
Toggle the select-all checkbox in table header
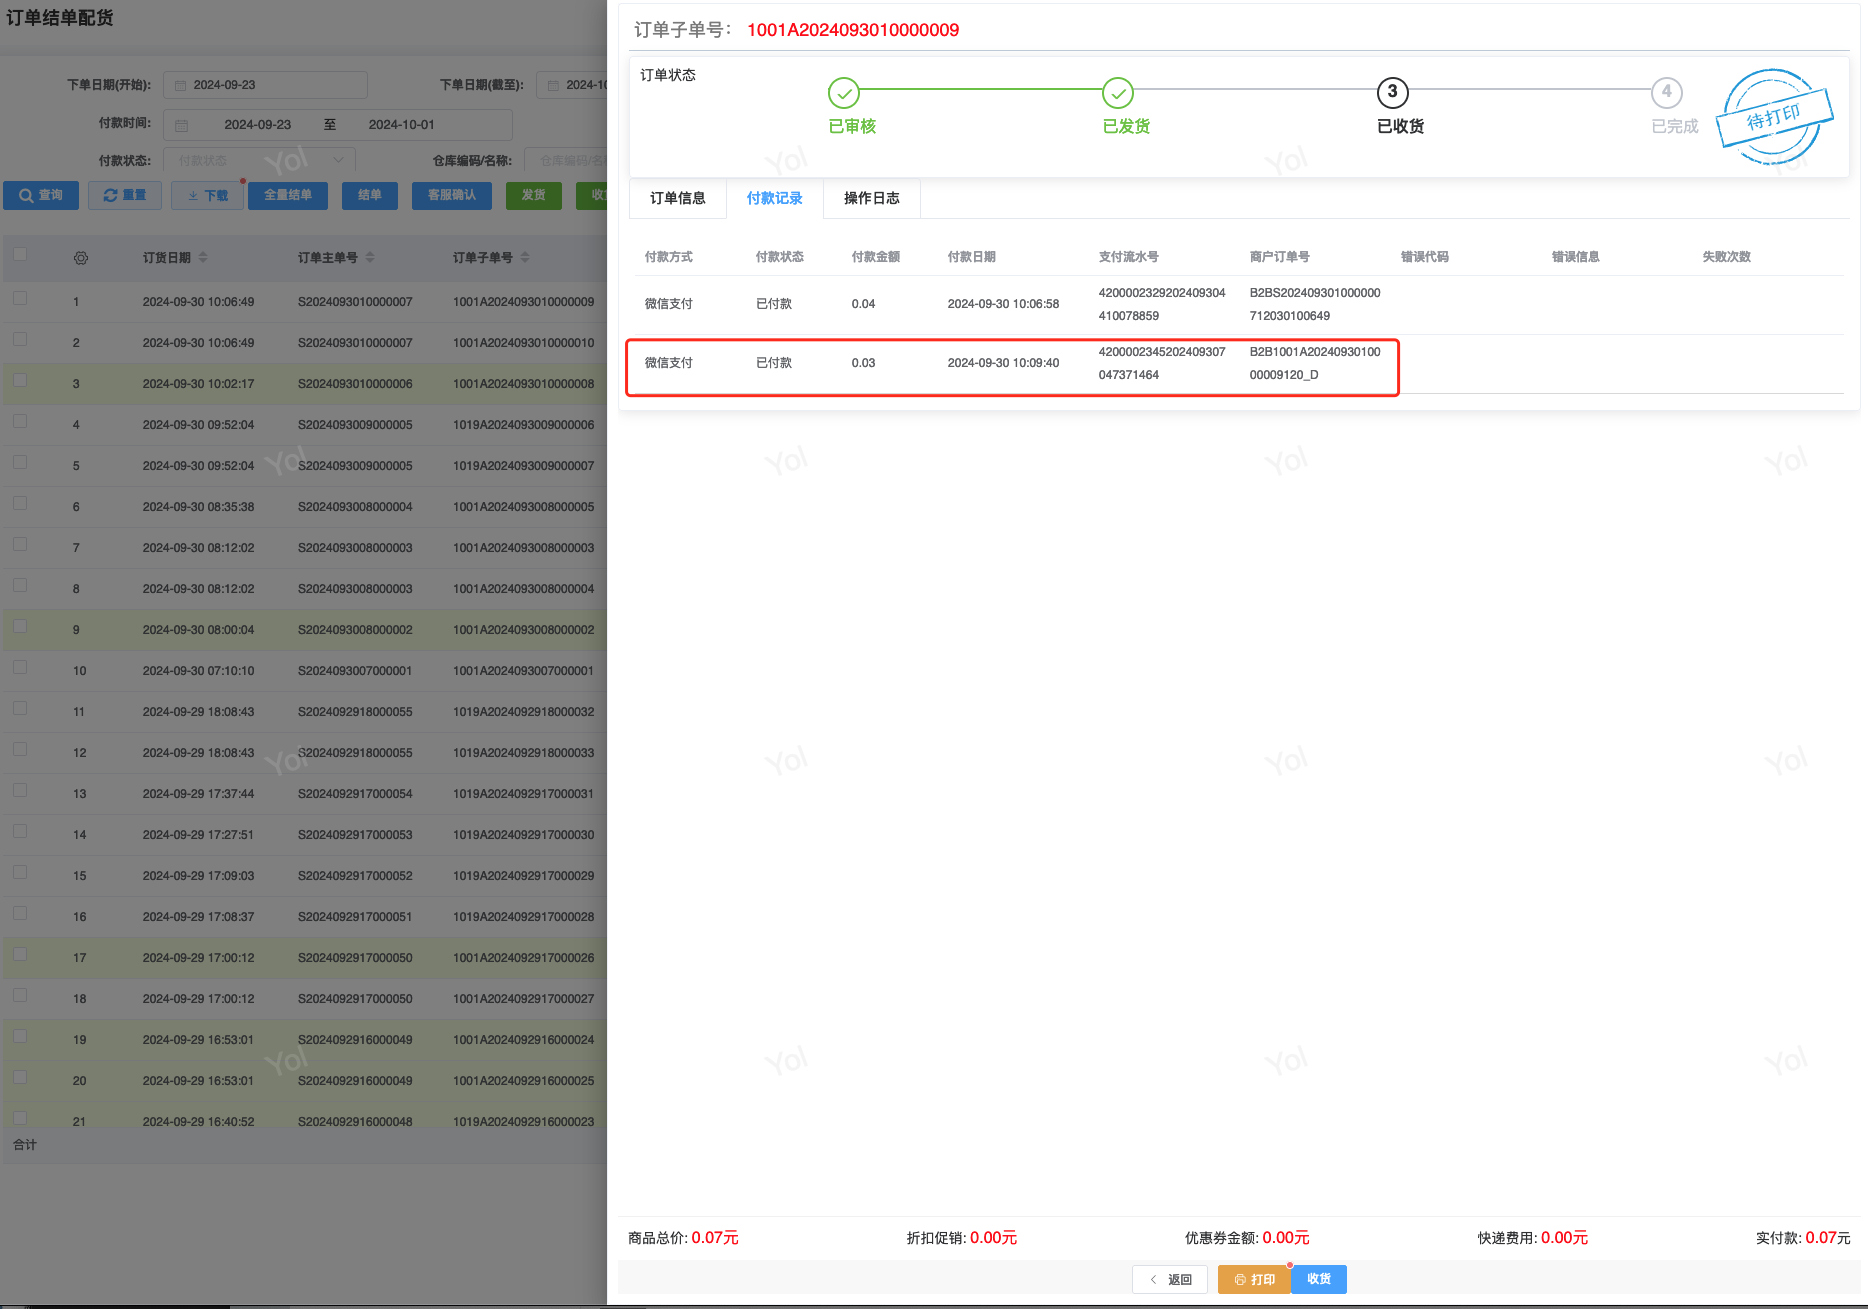[x=20, y=254]
